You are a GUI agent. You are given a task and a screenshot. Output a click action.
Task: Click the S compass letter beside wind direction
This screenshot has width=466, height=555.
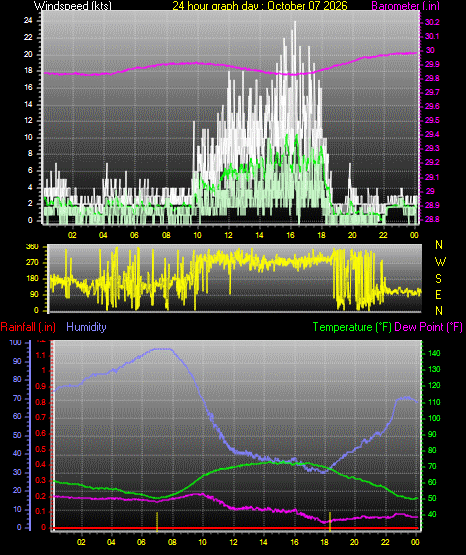coord(438,279)
